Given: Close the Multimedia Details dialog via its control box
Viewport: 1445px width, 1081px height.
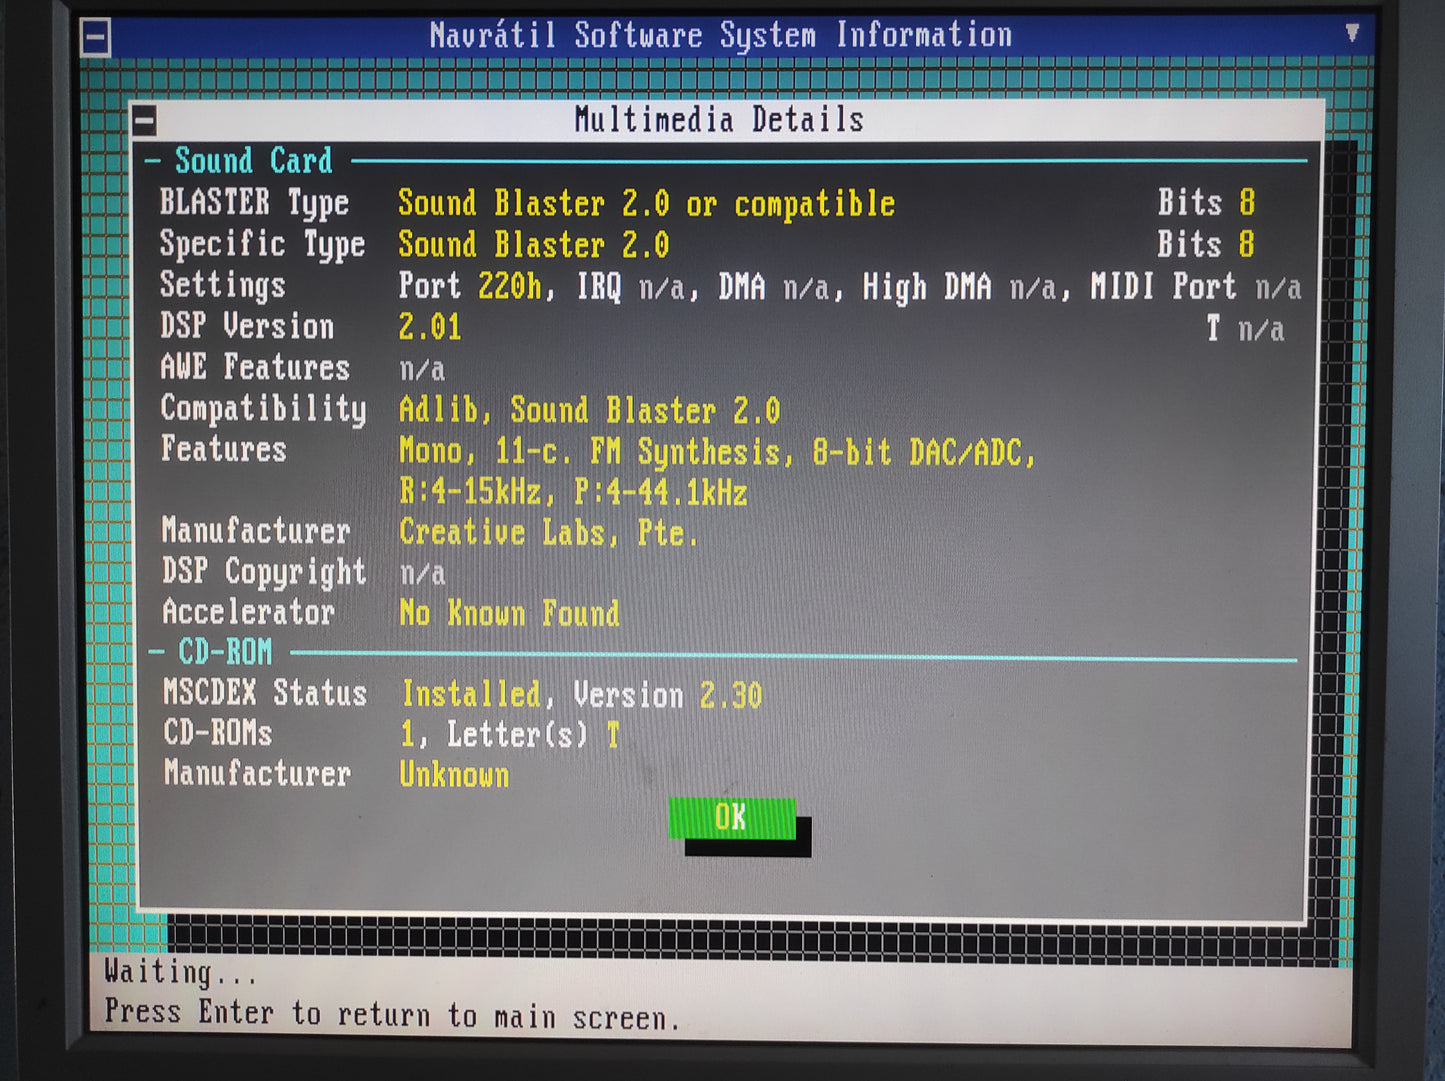Looking at the screenshot, I should point(144,121).
